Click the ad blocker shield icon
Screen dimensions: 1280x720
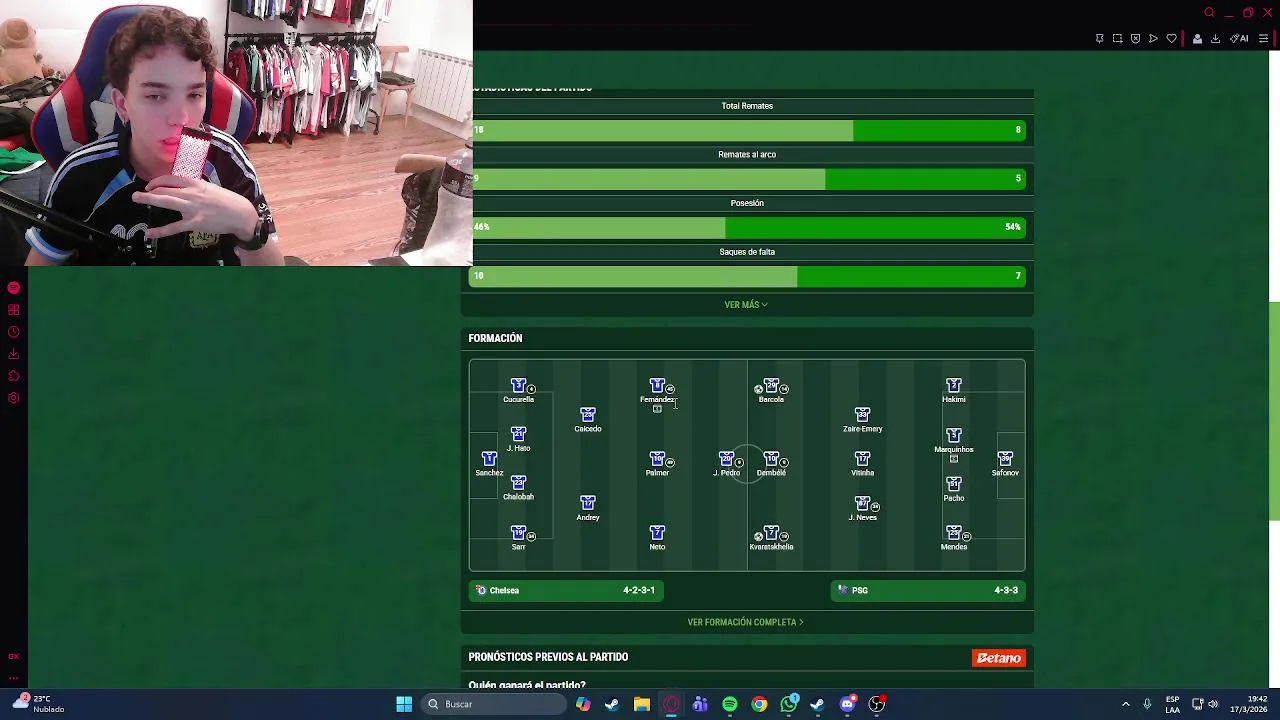click(1135, 39)
